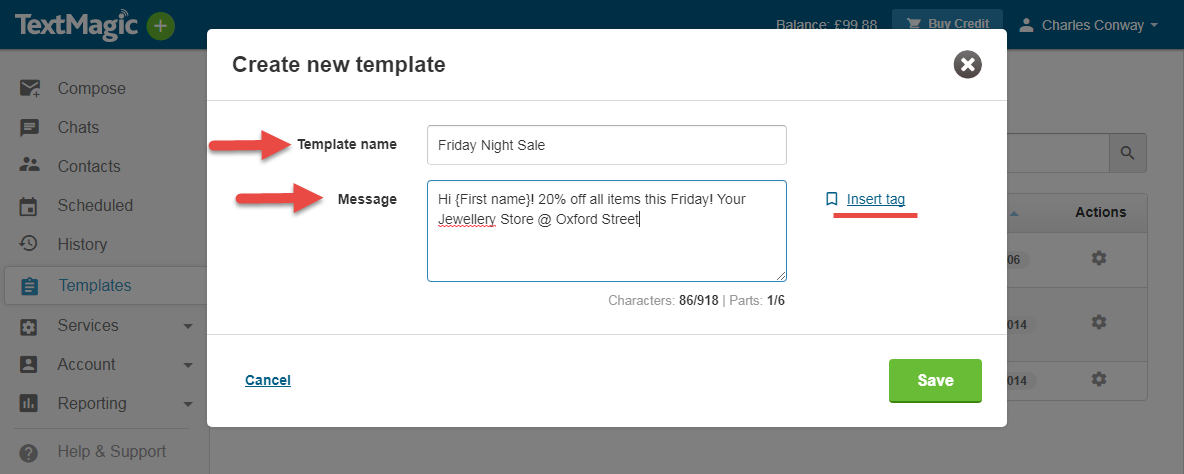Viewport: 1184px width, 474px height.
Task: Expand the Services sidebar menu
Action: (x=188, y=326)
